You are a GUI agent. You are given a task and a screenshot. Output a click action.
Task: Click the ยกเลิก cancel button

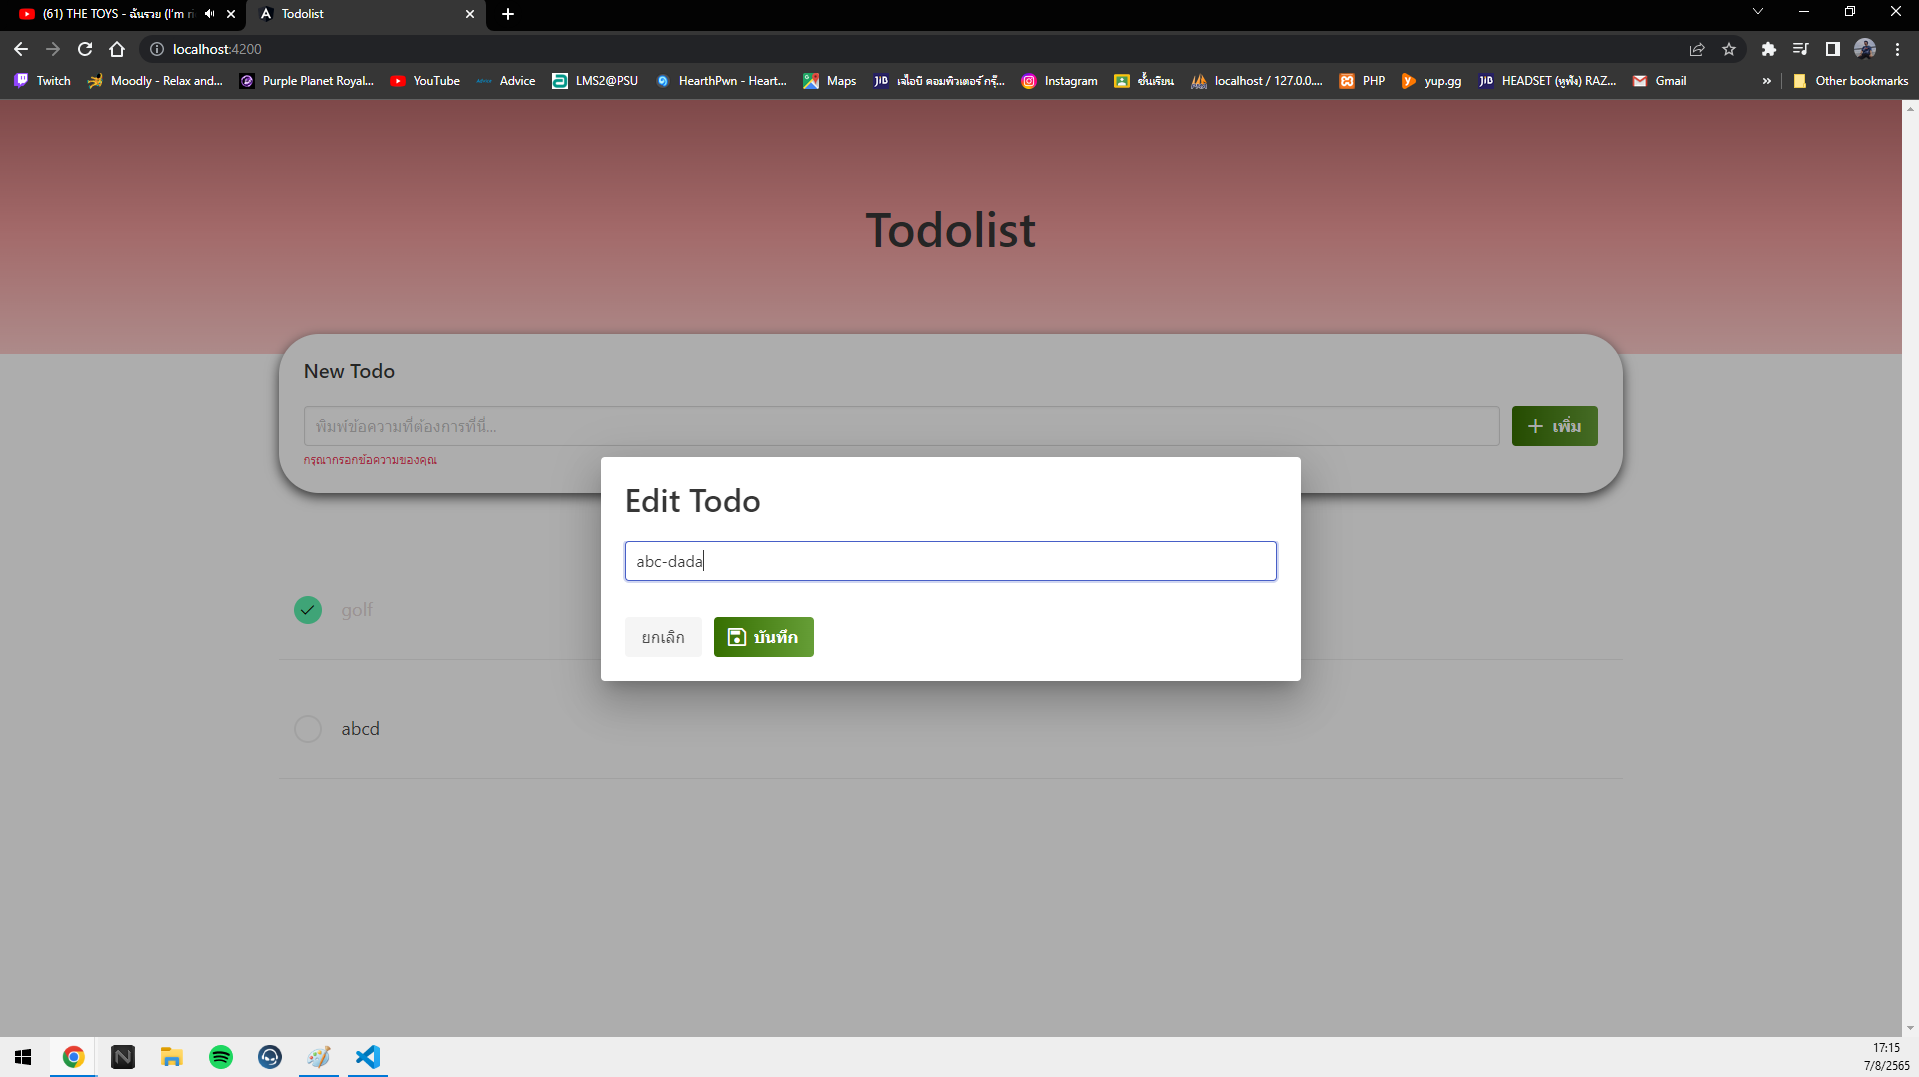point(663,637)
